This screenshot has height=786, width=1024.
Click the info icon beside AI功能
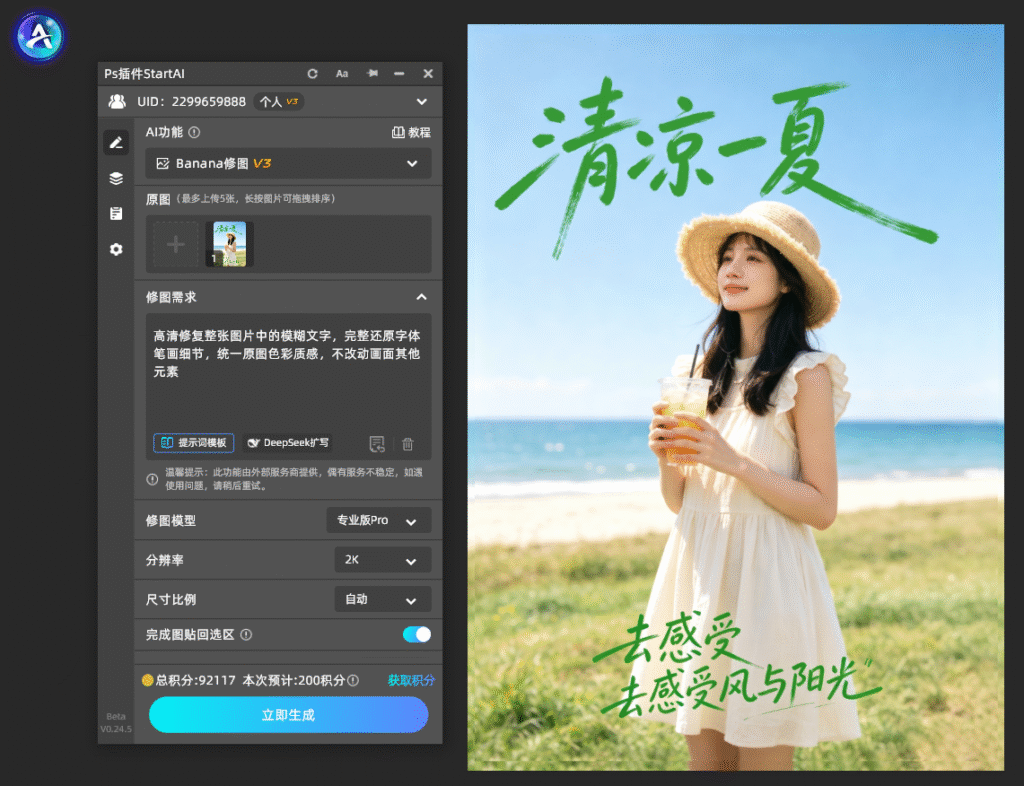194,133
